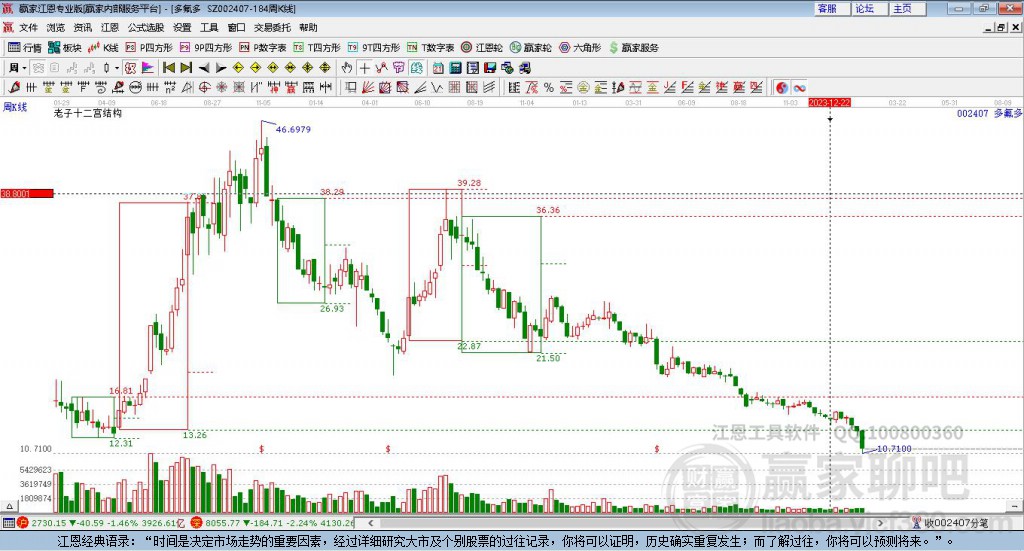Click the black left arrow icon
The image size is (1024, 551).
coord(204,68)
